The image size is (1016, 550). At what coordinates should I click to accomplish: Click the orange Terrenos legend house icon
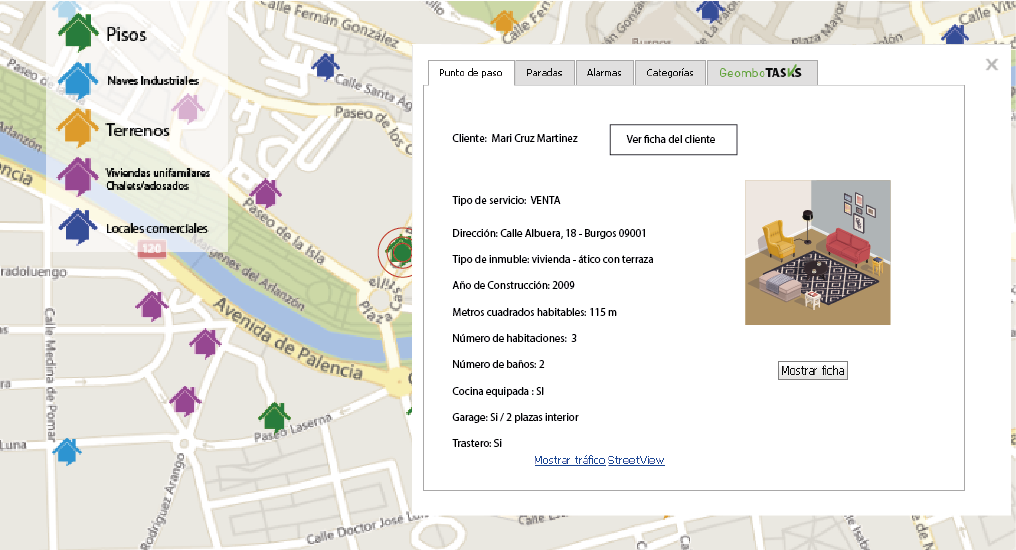pyautogui.click(x=76, y=129)
